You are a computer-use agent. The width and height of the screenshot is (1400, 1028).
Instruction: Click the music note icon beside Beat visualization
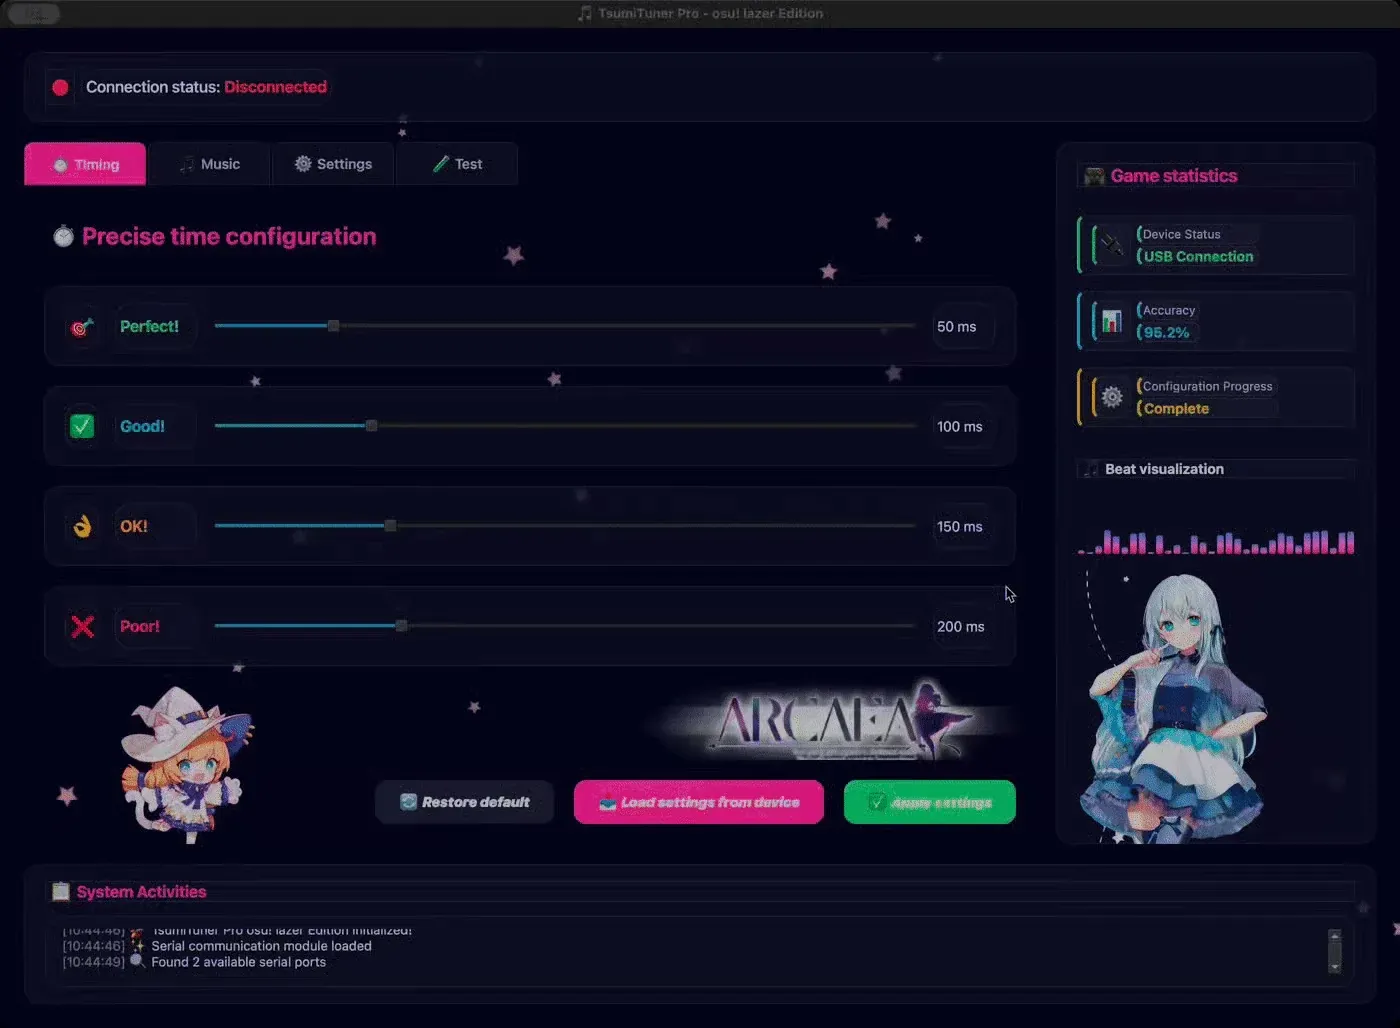pos(1091,469)
